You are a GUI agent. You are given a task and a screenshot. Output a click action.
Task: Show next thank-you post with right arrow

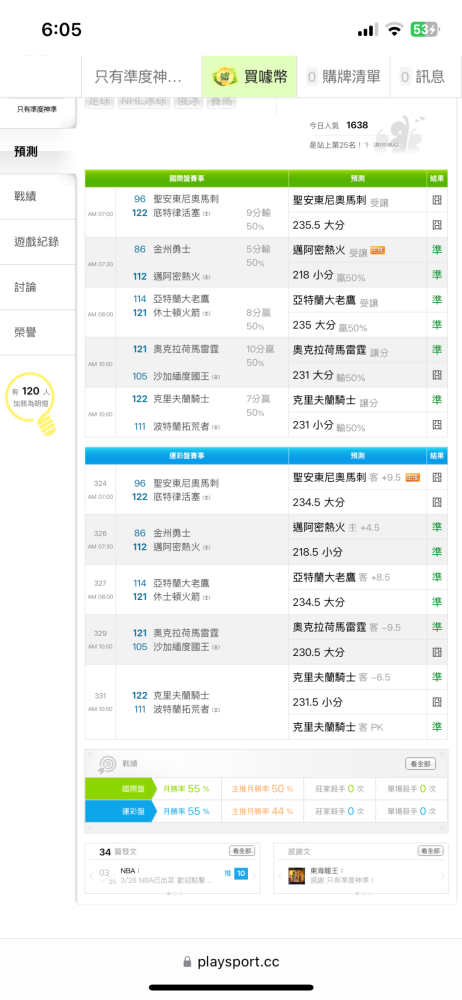pyautogui.click(x=443, y=876)
